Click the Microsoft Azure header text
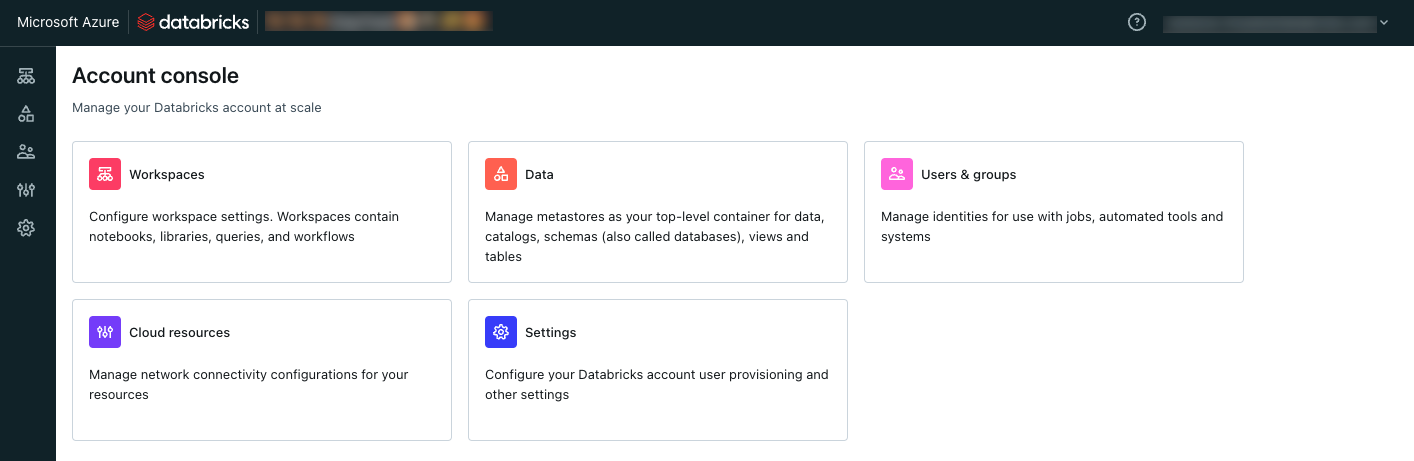This screenshot has height=461, width=1414. pyautogui.click(x=68, y=22)
